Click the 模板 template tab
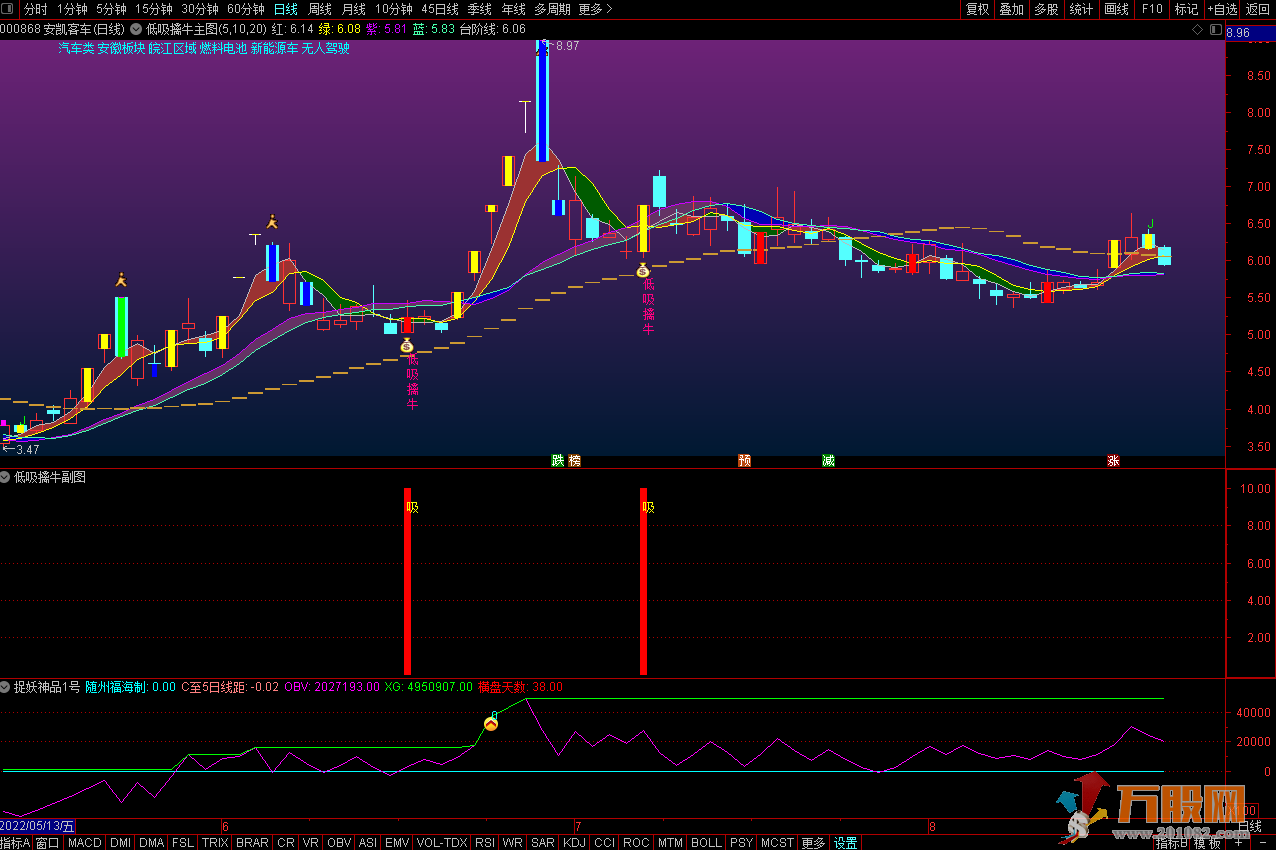This screenshot has width=1276, height=850. [x=1208, y=843]
